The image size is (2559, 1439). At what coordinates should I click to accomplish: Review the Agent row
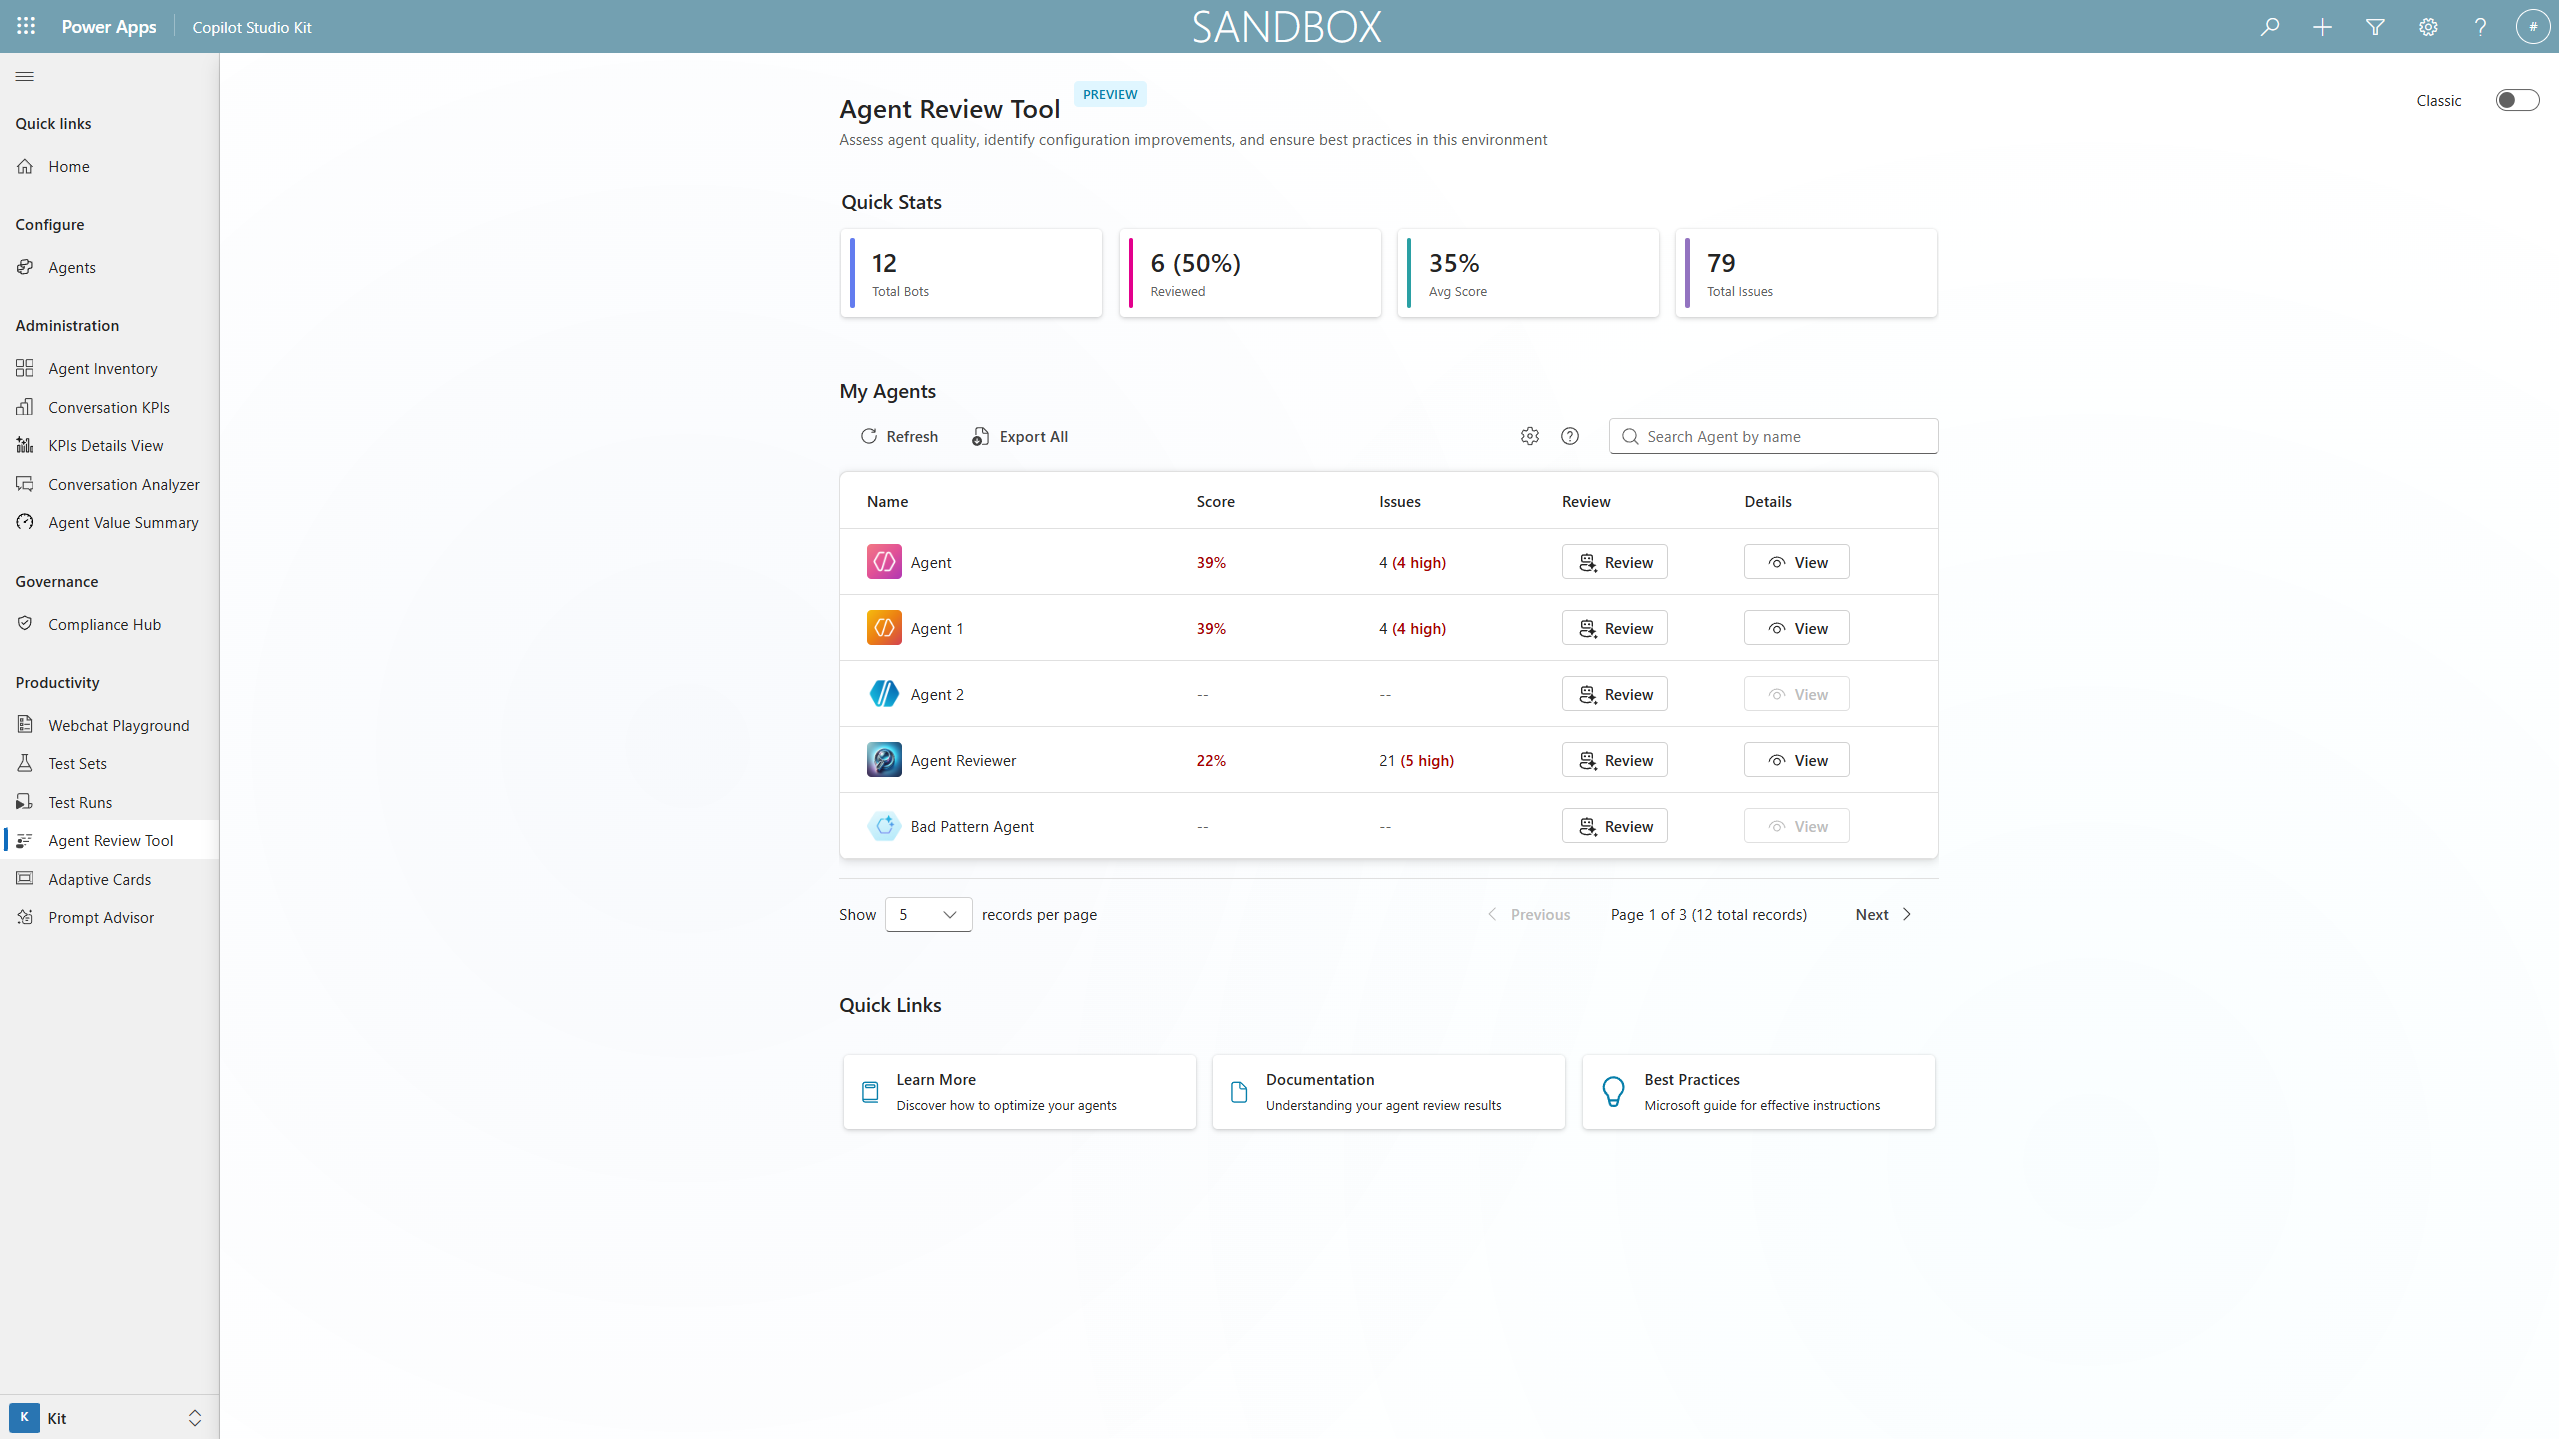pyautogui.click(x=1614, y=562)
